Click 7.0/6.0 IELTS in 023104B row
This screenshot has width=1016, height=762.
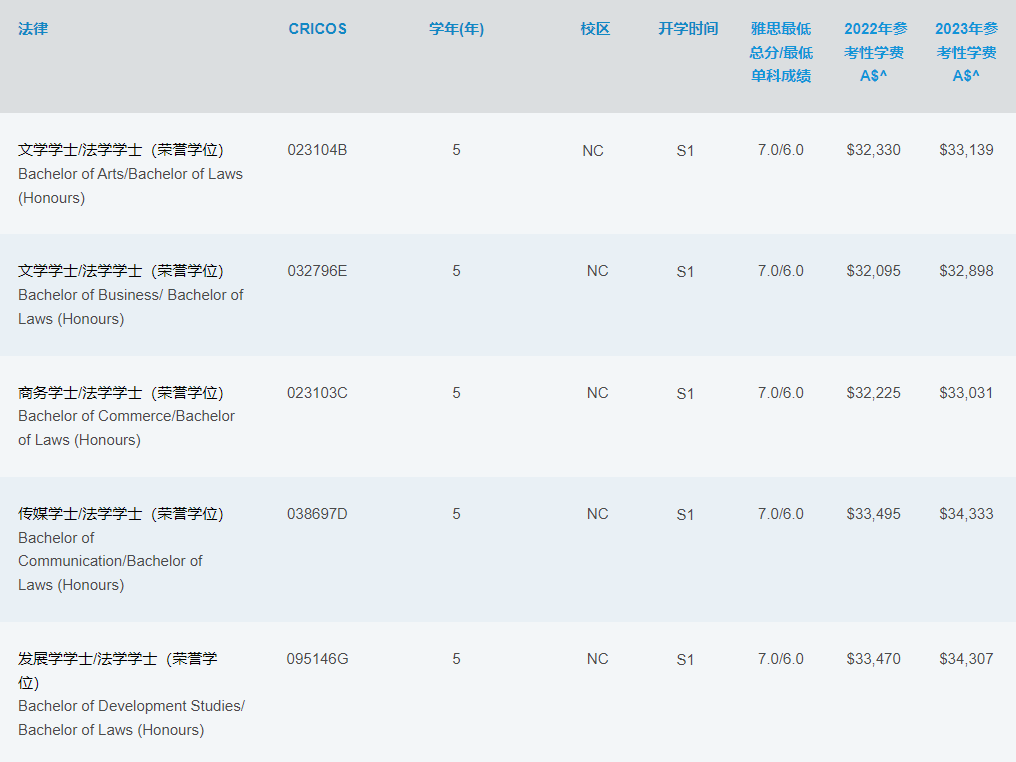tap(781, 150)
